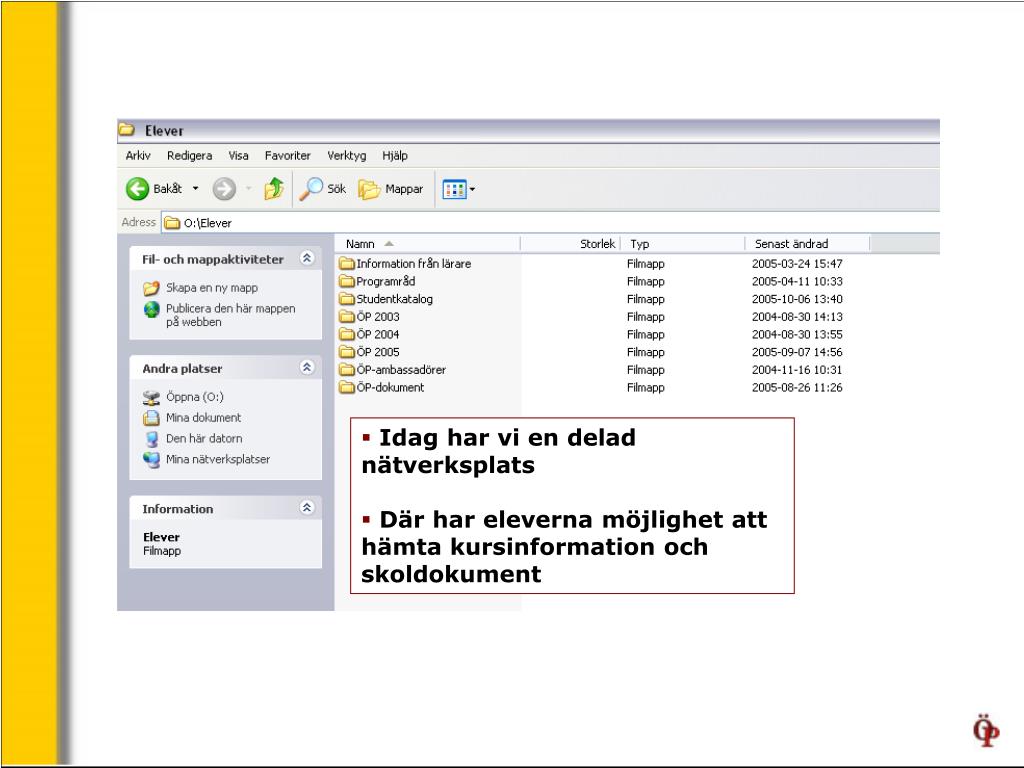
Task: Click Publicera den här mappen på webben
Action: click(x=231, y=315)
